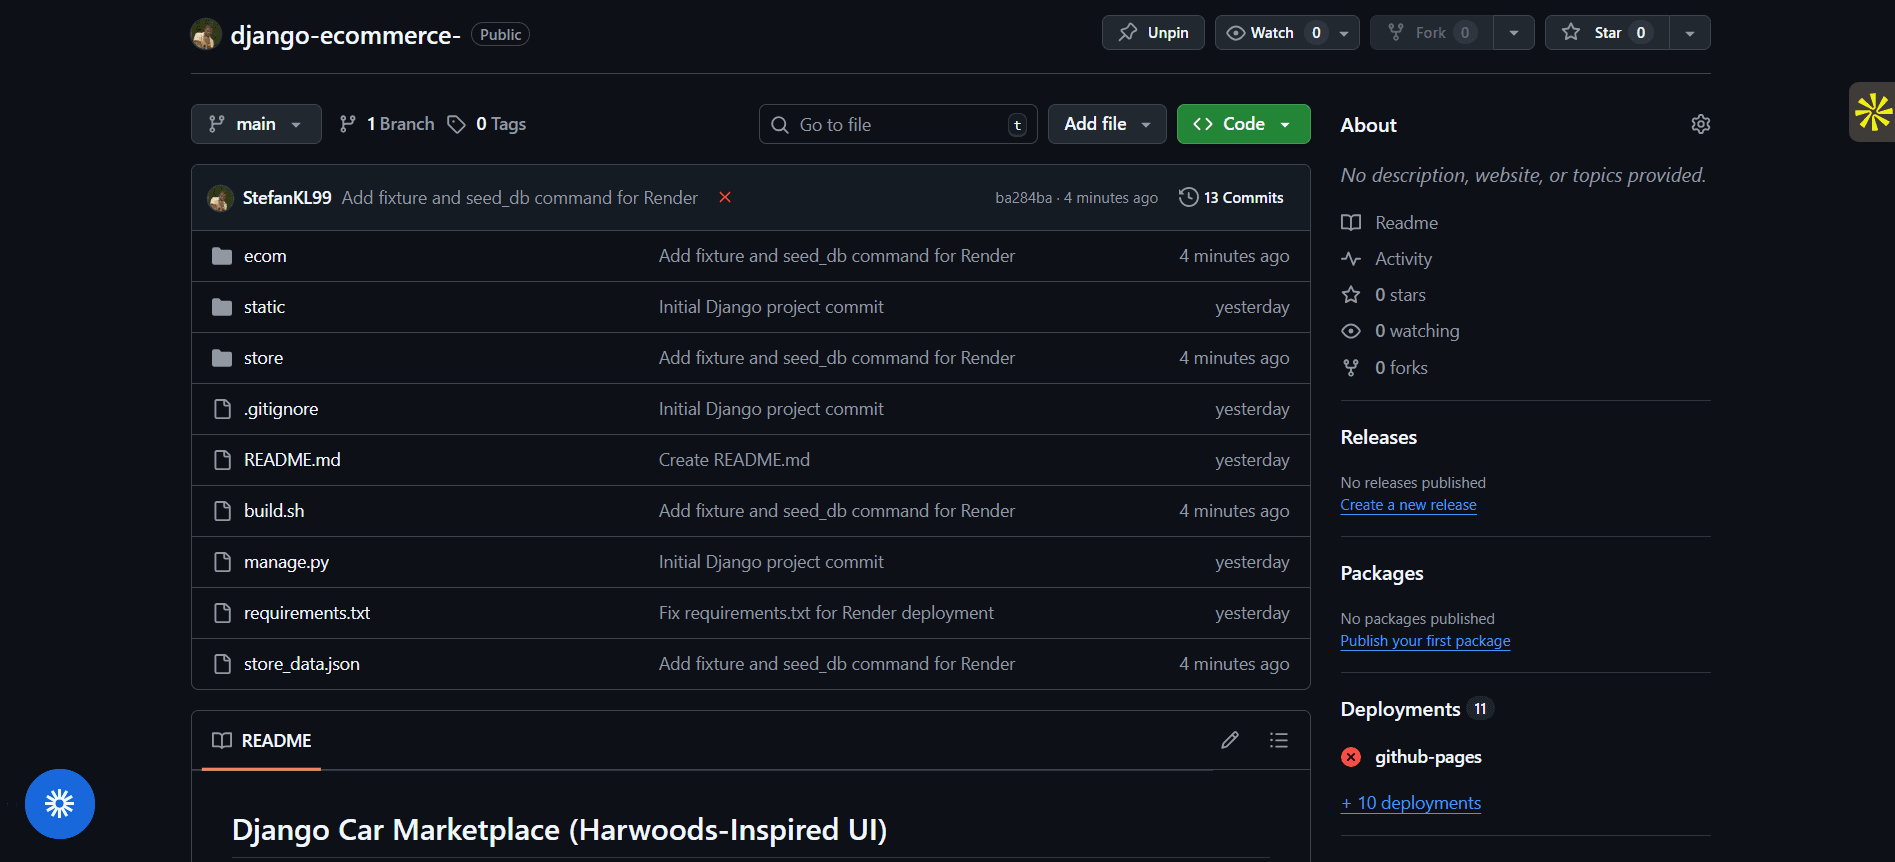
Task: Open the 0 Tags link
Action: pyautogui.click(x=486, y=124)
